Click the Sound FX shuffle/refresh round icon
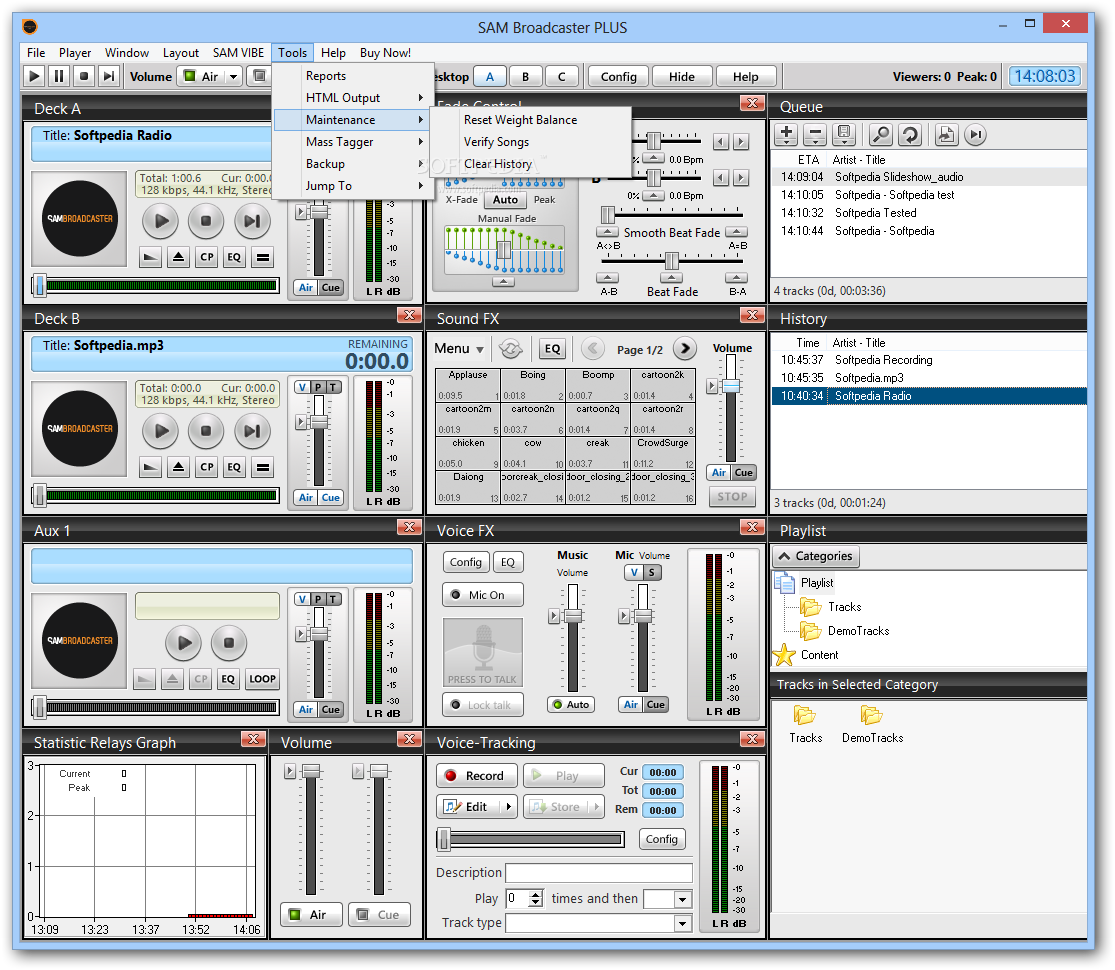1115x970 pixels. [511, 348]
